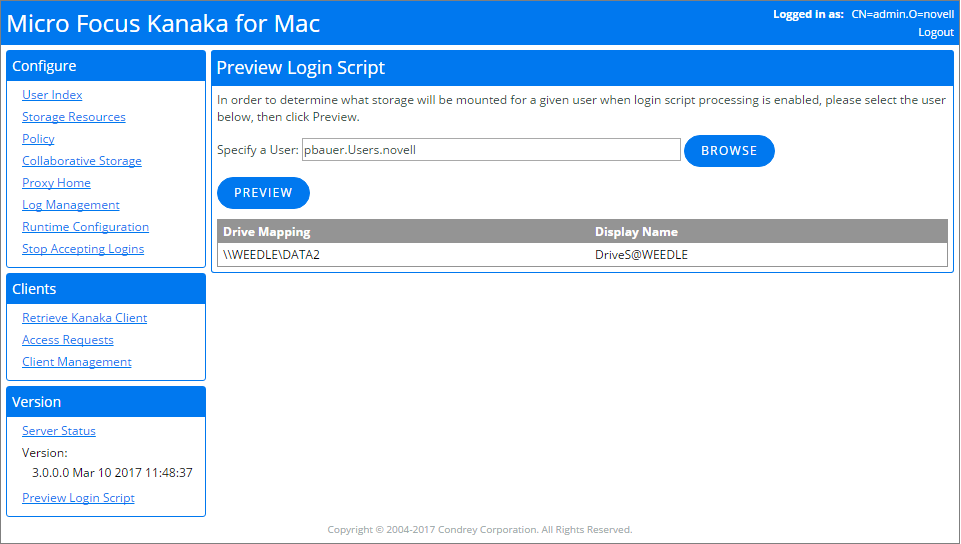Image resolution: width=961 pixels, height=544 pixels.
Task: Go to Storage Resources
Action: pyautogui.click(x=74, y=117)
